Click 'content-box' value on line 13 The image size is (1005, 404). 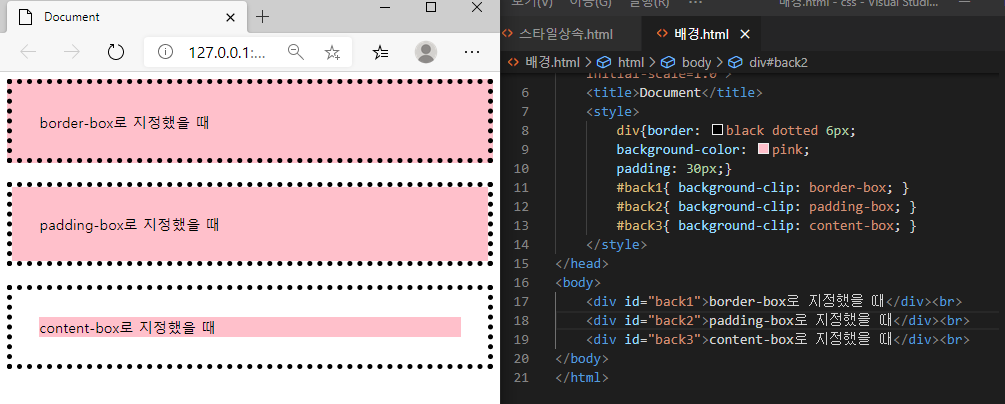pyautogui.click(x=851, y=226)
